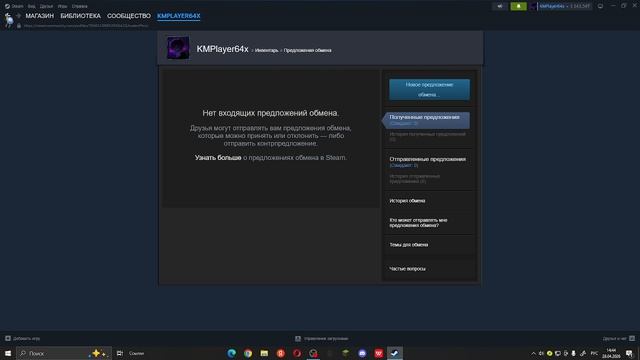Open Opera browser from the taskbar
This screenshot has height=360, width=640.
click(x=297, y=353)
